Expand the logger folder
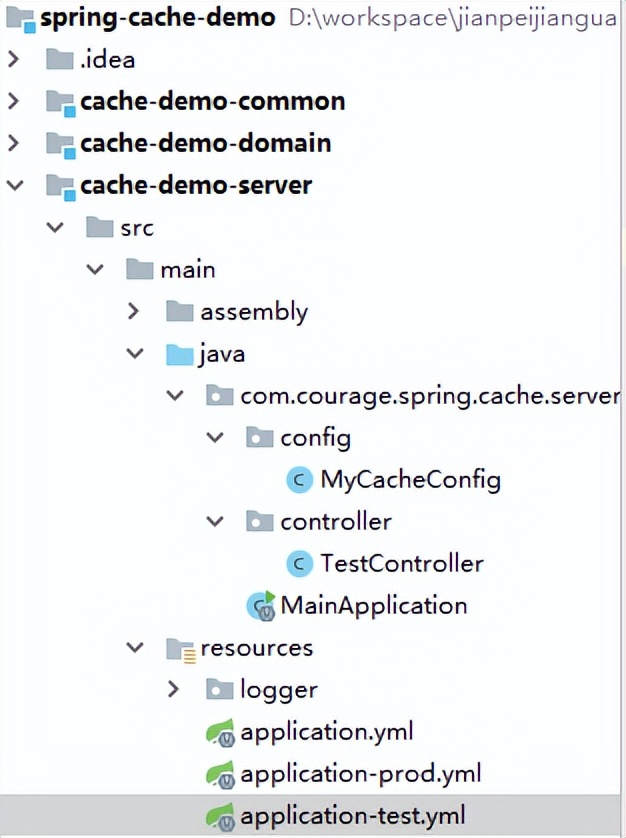This screenshot has width=626, height=838. click(x=173, y=690)
